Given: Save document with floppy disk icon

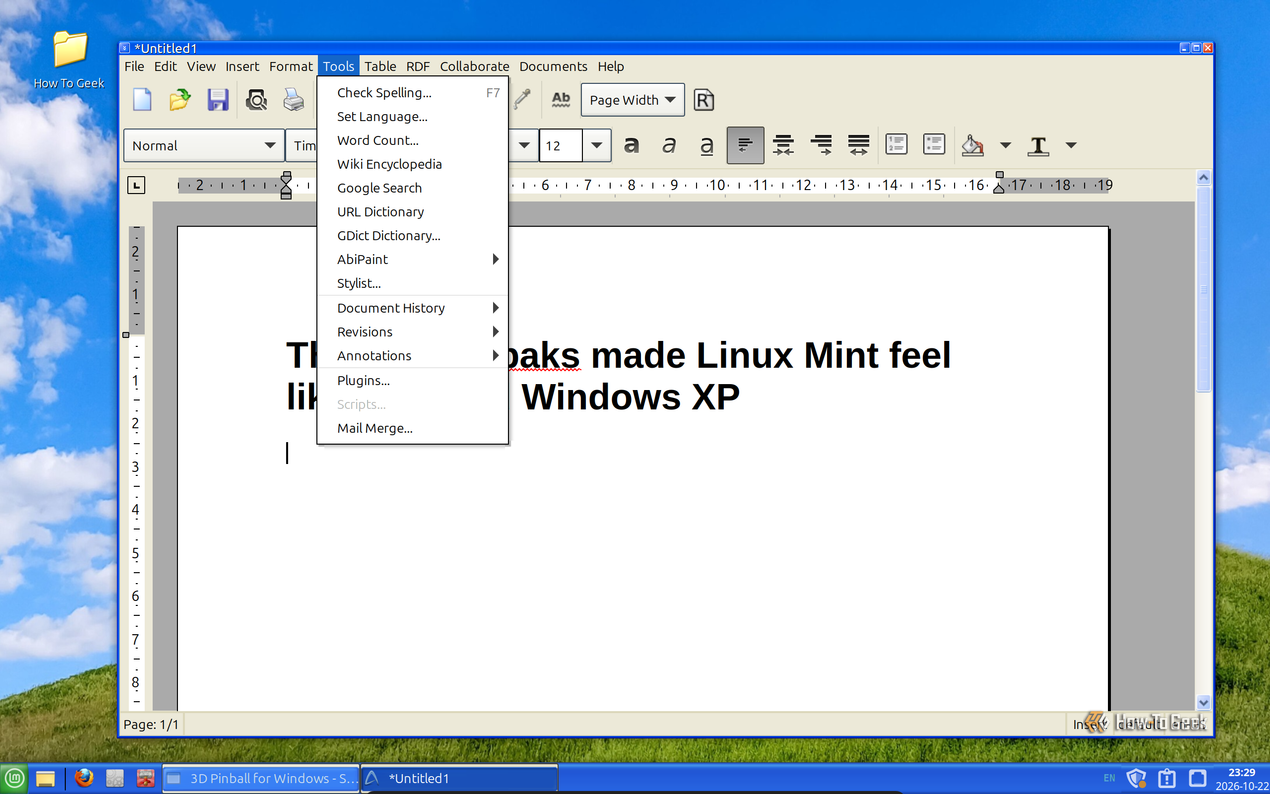Looking at the screenshot, I should click(218, 99).
